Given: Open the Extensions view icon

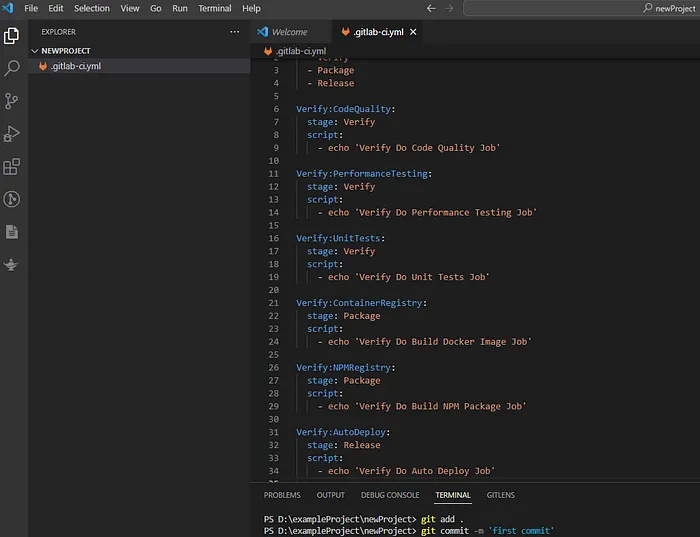Looking at the screenshot, I should tap(12, 166).
